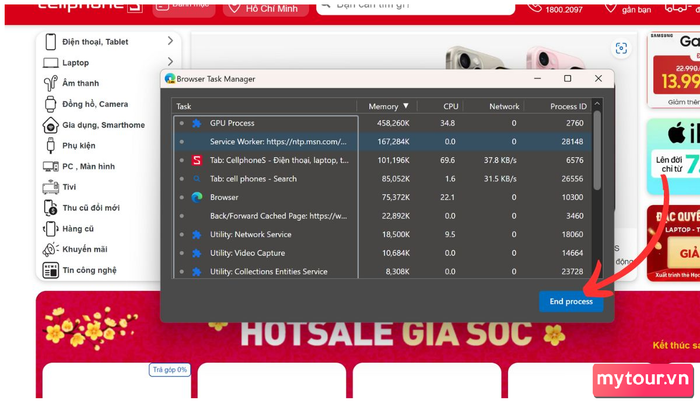Click puzzle icon of Collections Entities Service
The height and width of the screenshot is (405, 700).
tap(196, 271)
